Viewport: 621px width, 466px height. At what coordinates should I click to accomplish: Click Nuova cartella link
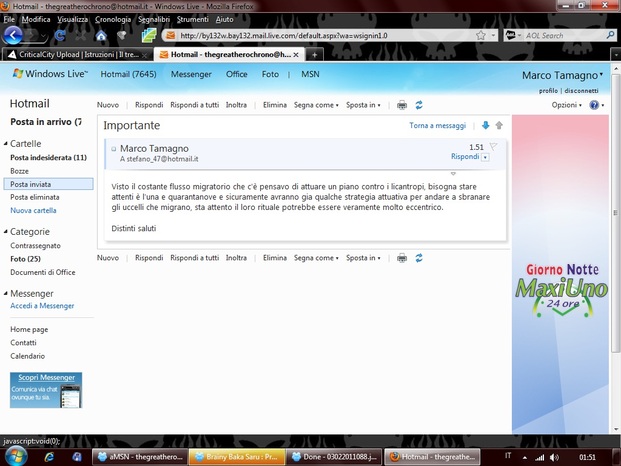pyautogui.click(x=33, y=210)
